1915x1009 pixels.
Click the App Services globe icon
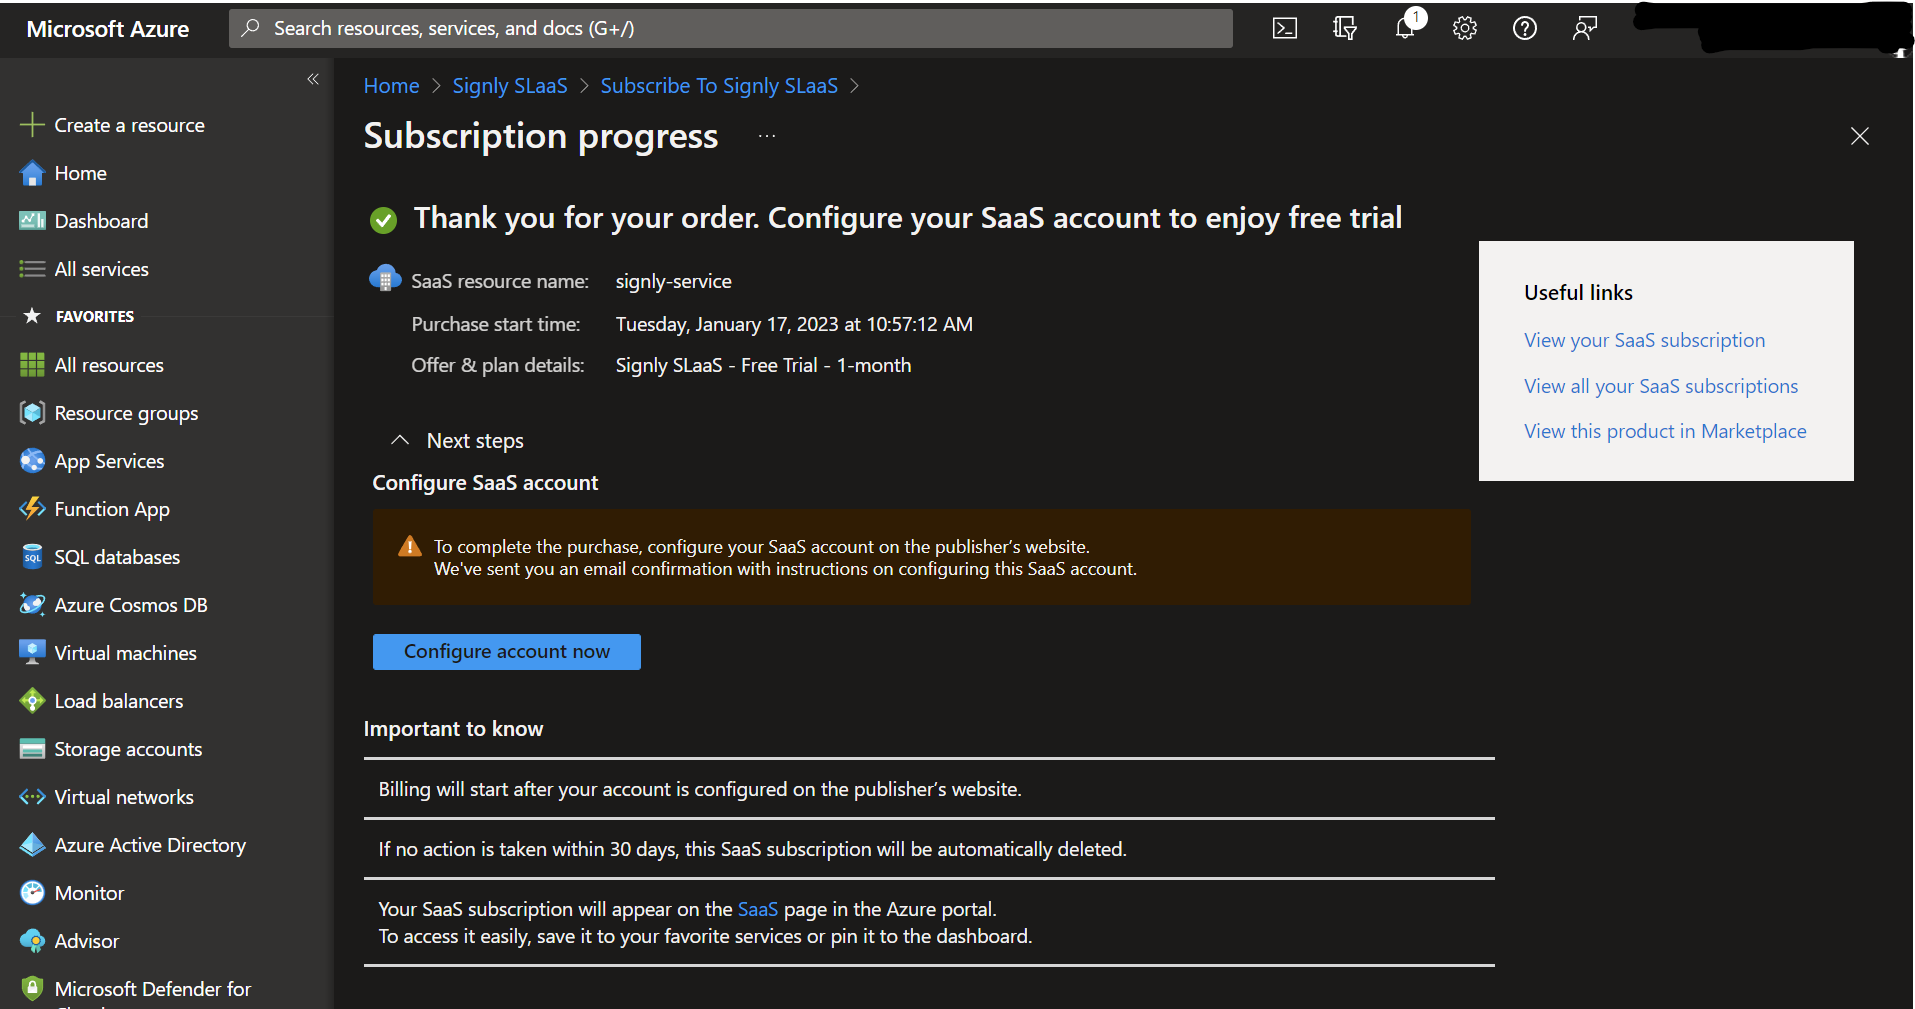pyautogui.click(x=32, y=461)
